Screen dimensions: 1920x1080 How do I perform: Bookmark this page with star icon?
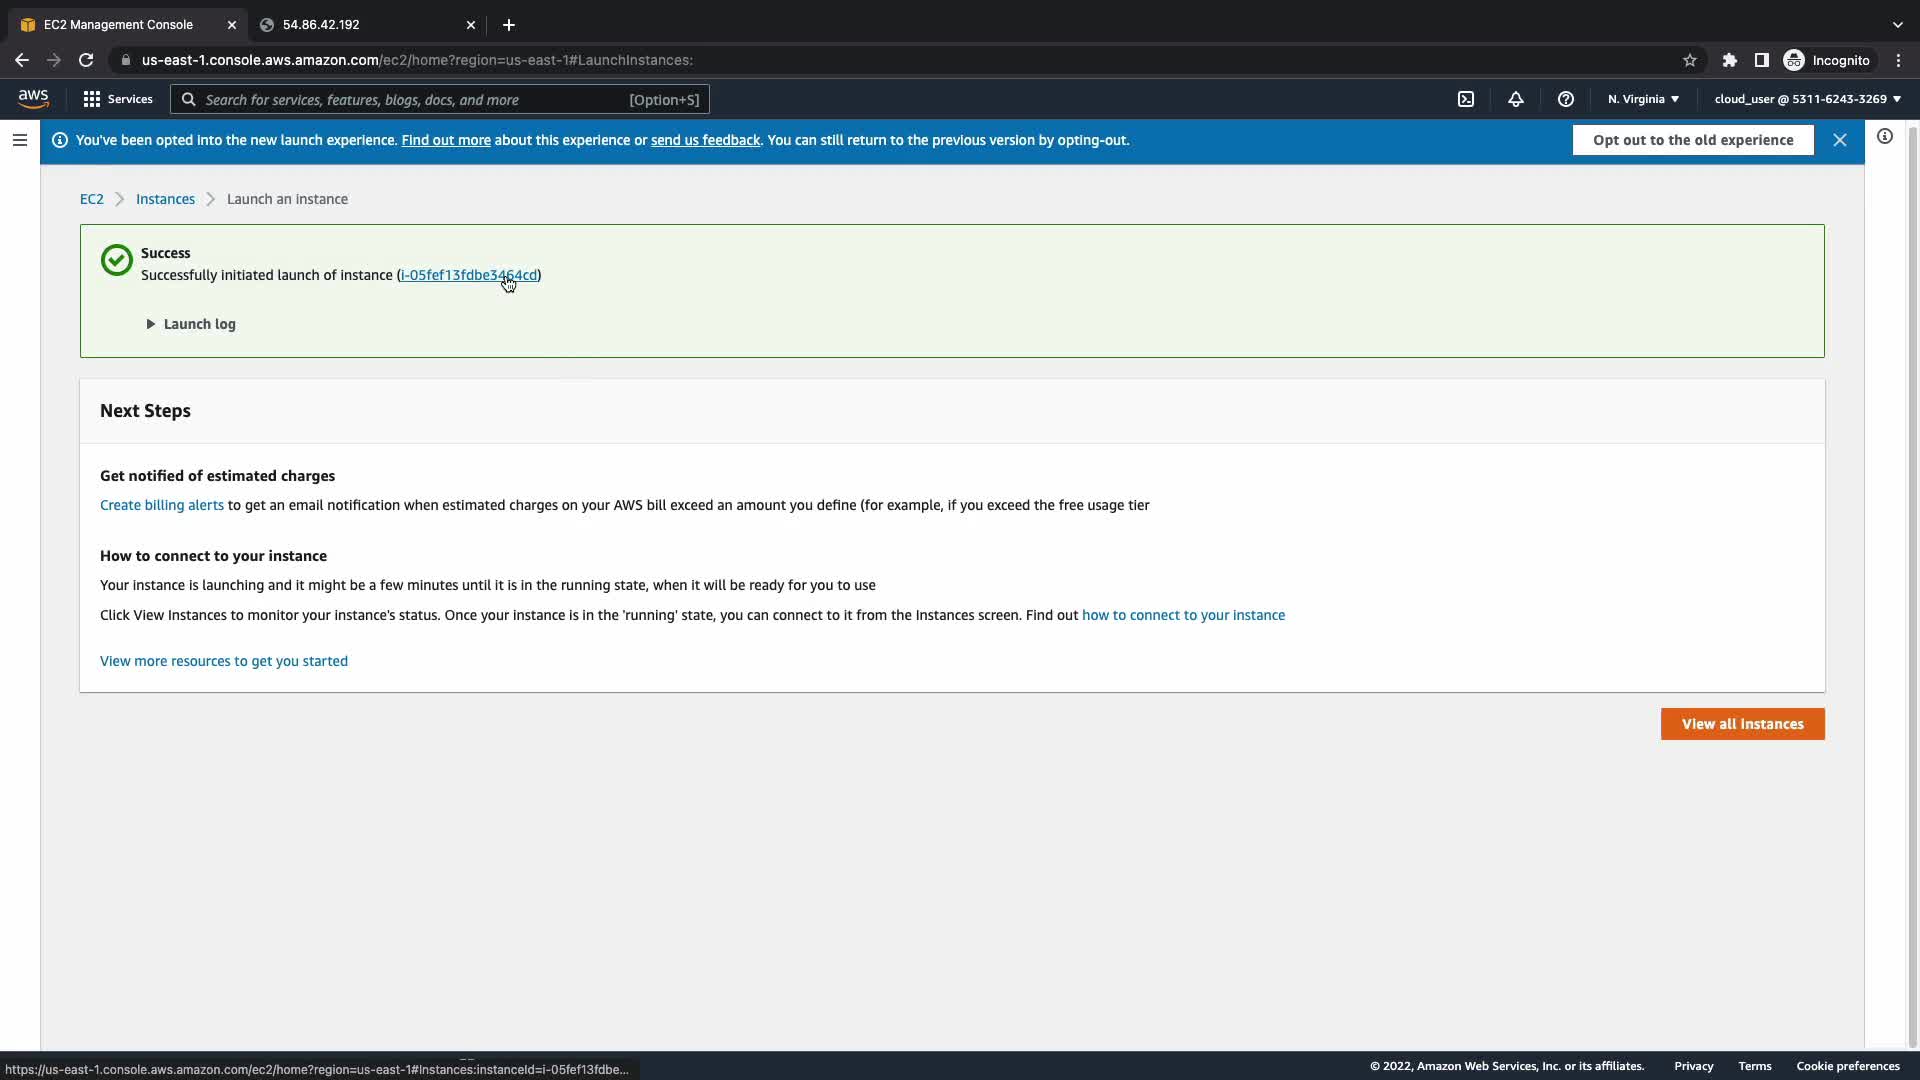pyautogui.click(x=1690, y=60)
